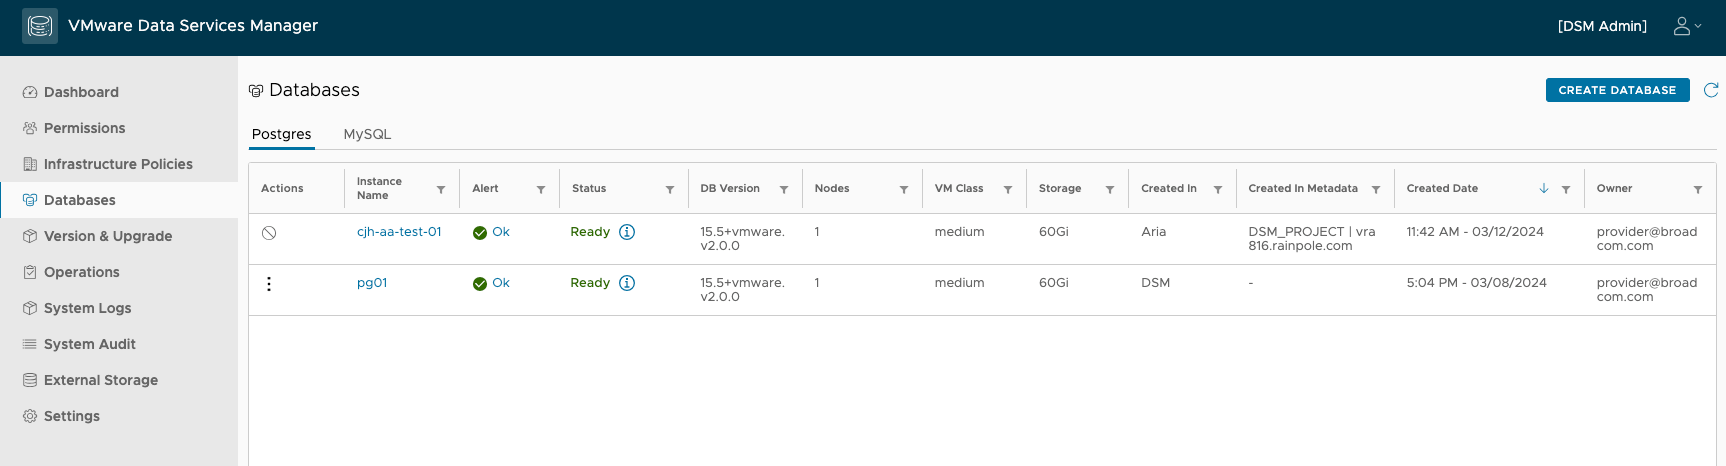
Task: Open Version & Upgrade page
Action: click(x=108, y=236)
